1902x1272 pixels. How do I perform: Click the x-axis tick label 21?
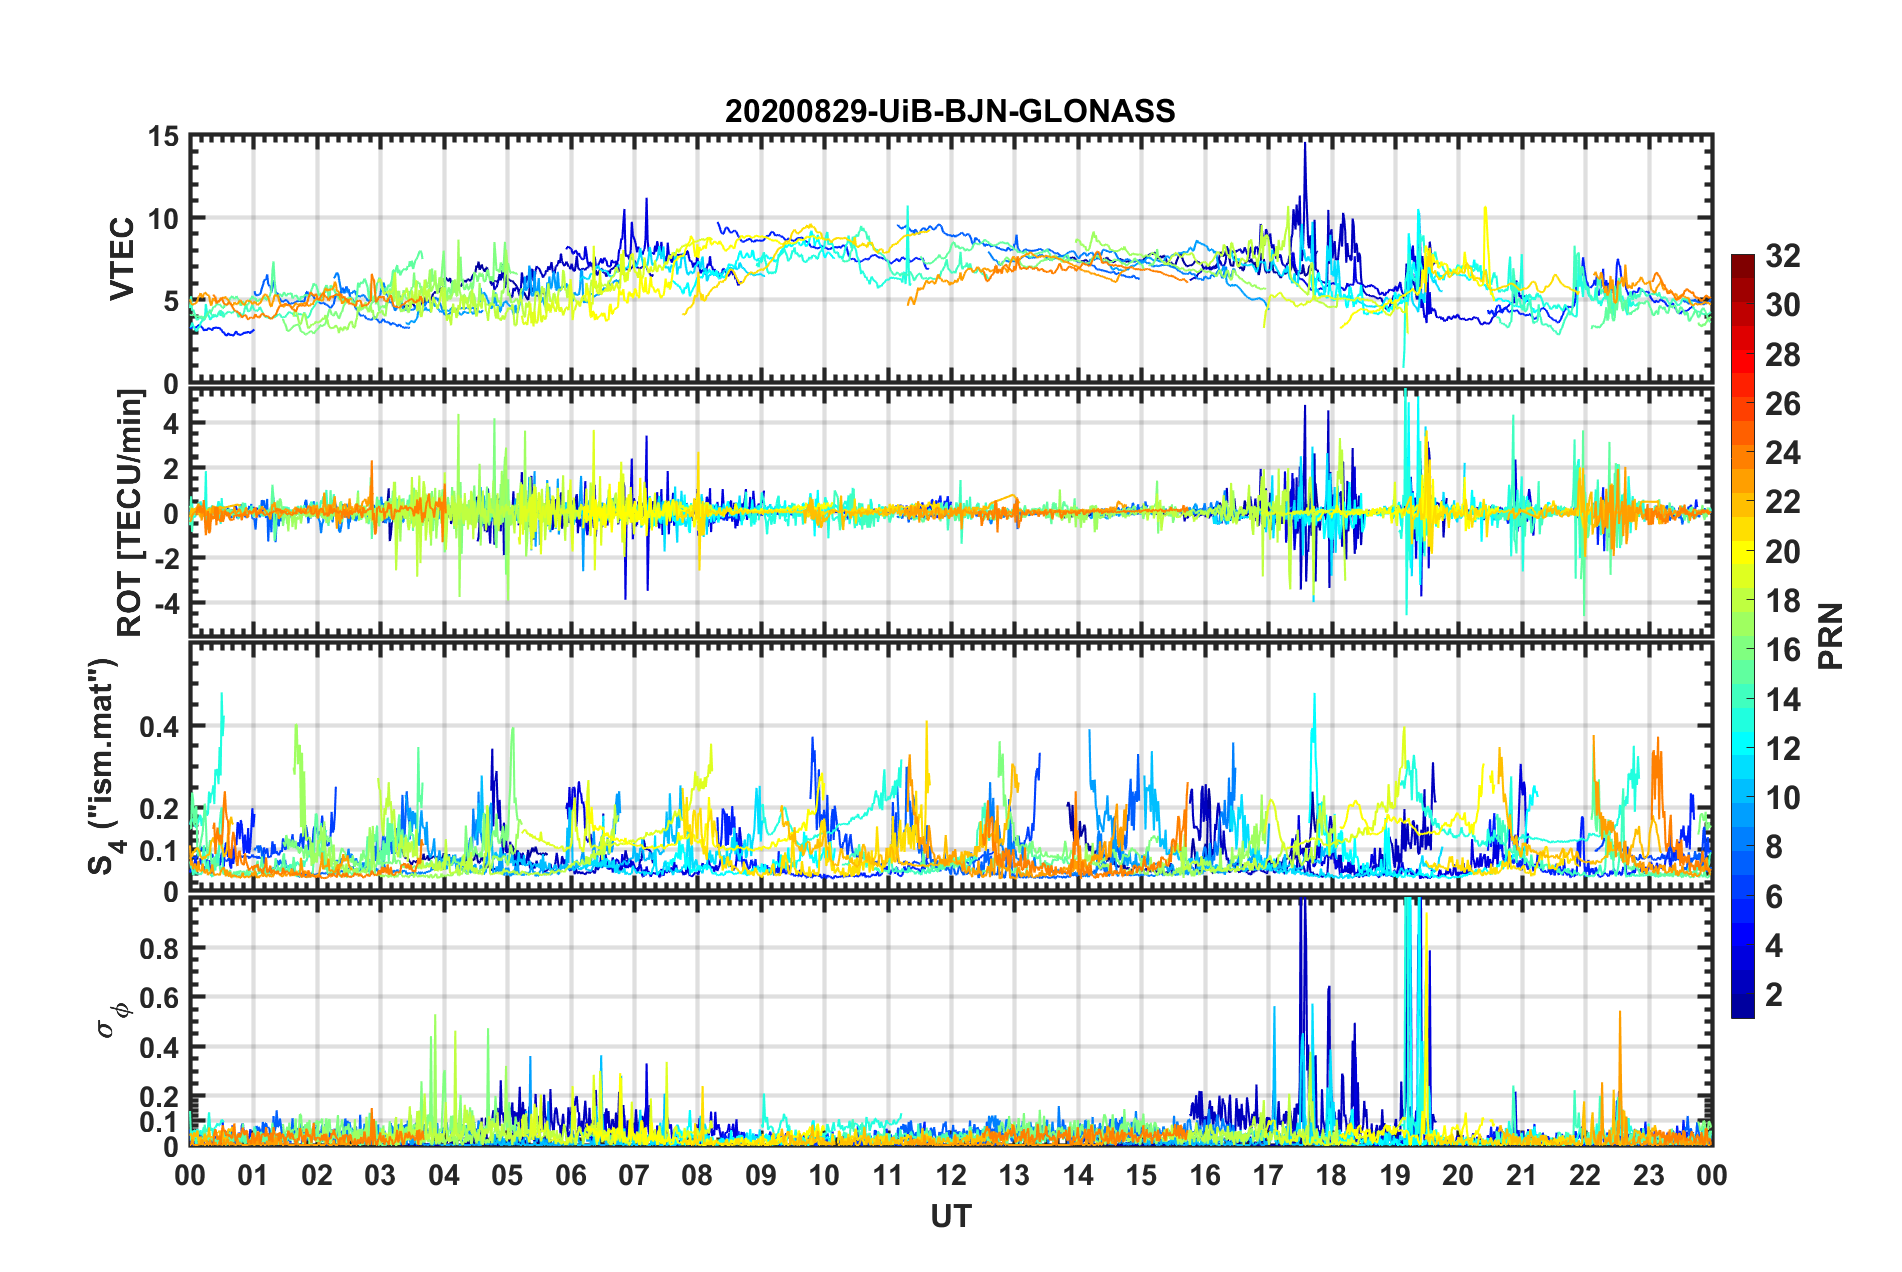coord(1522,1176)
